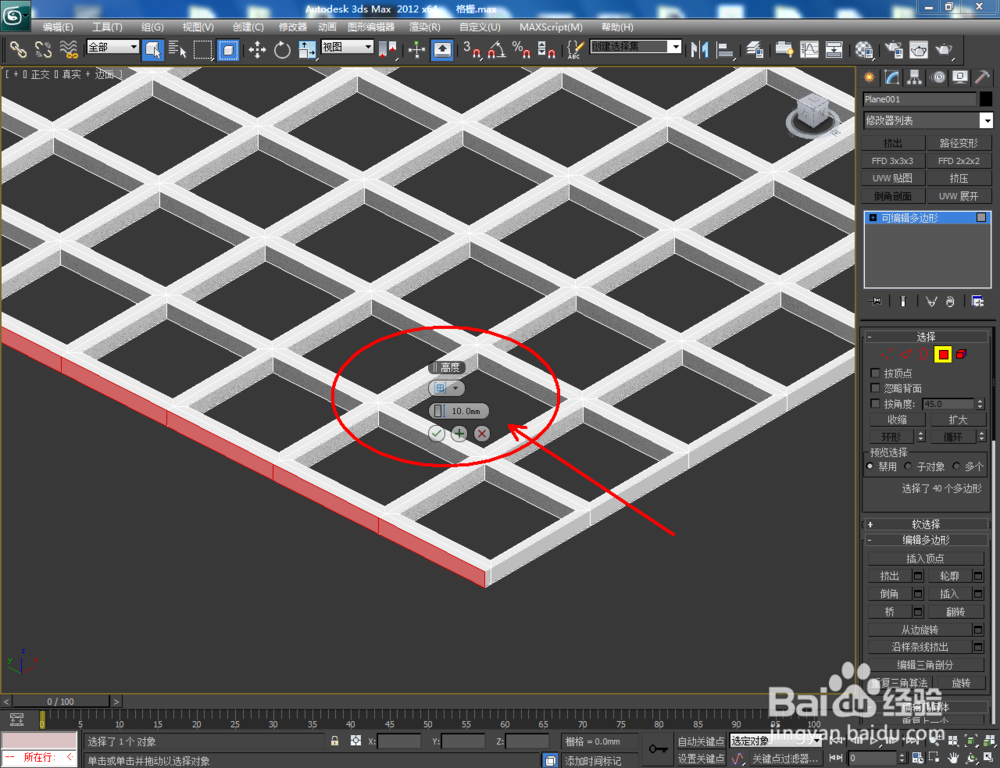Viewport: 1000px width, 768px height.
Task: Toggle the selection lock icon
Action: 335,741
